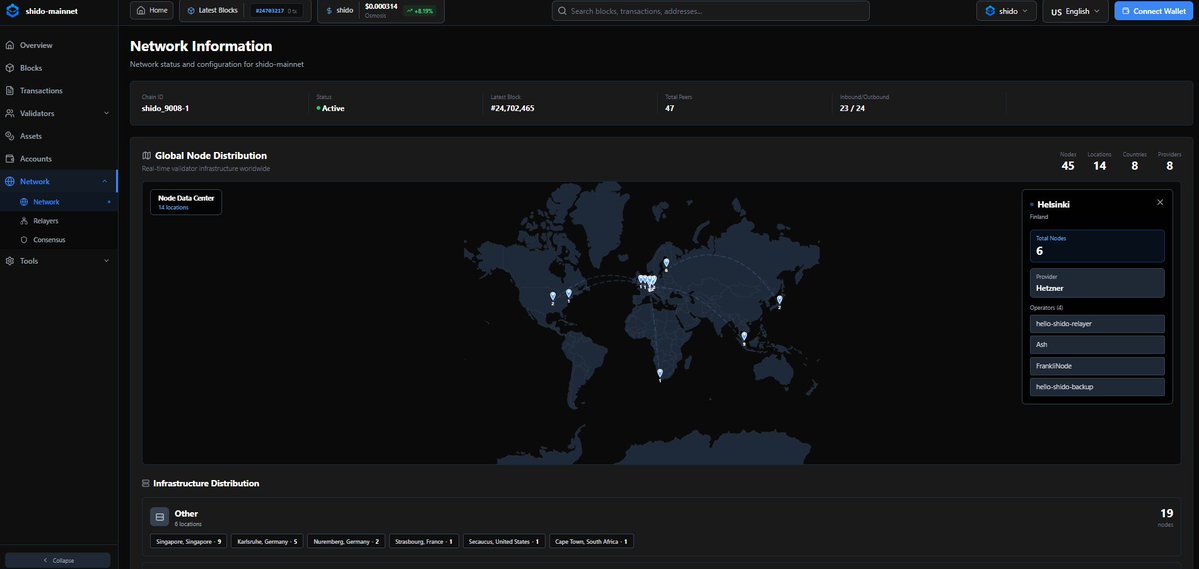Click the Home icon in top bar
Viewport: 1199px width, 569px height.
tap(141, 11)
